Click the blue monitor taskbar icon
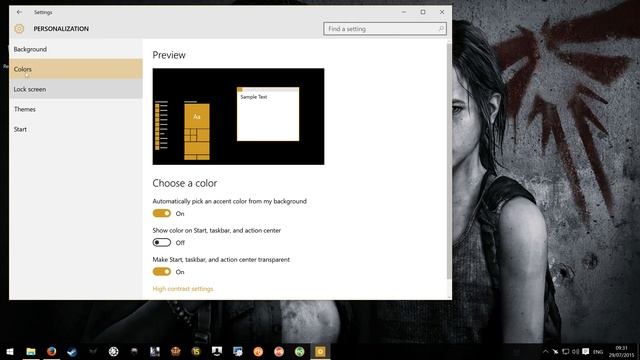The image size is (640, 360). [238, 351]
